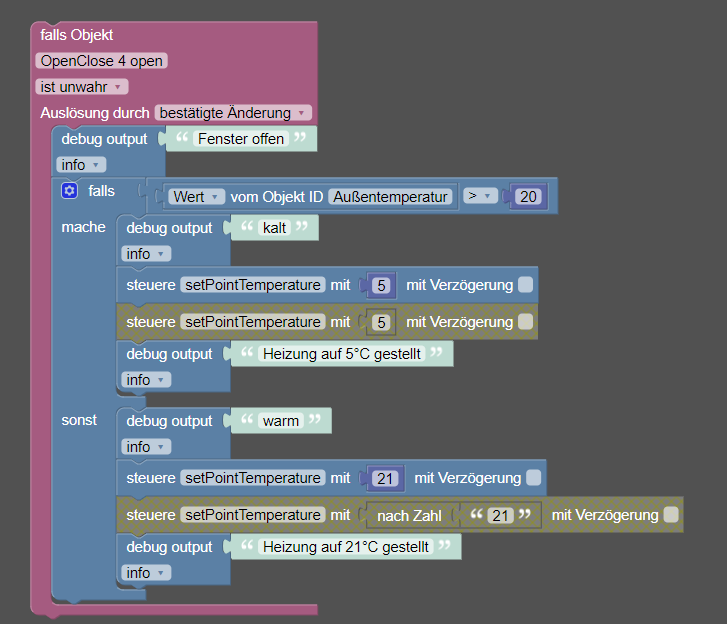Open info dropdown under 'kalt' debug output
727x624 pixels.
click(x=146, y=254)
